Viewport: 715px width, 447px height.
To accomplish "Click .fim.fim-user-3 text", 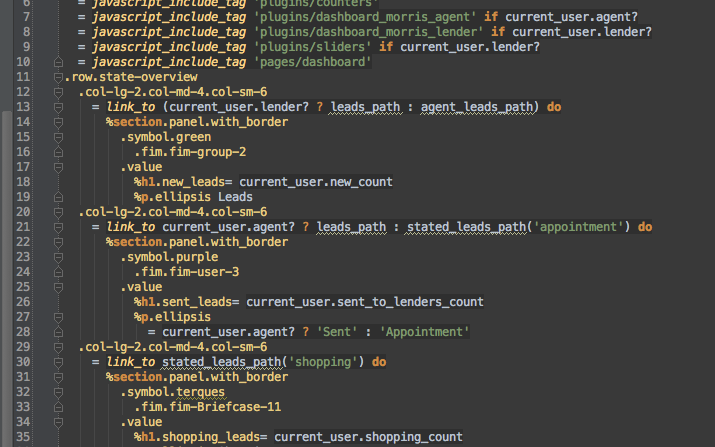I will pos(187,272).
